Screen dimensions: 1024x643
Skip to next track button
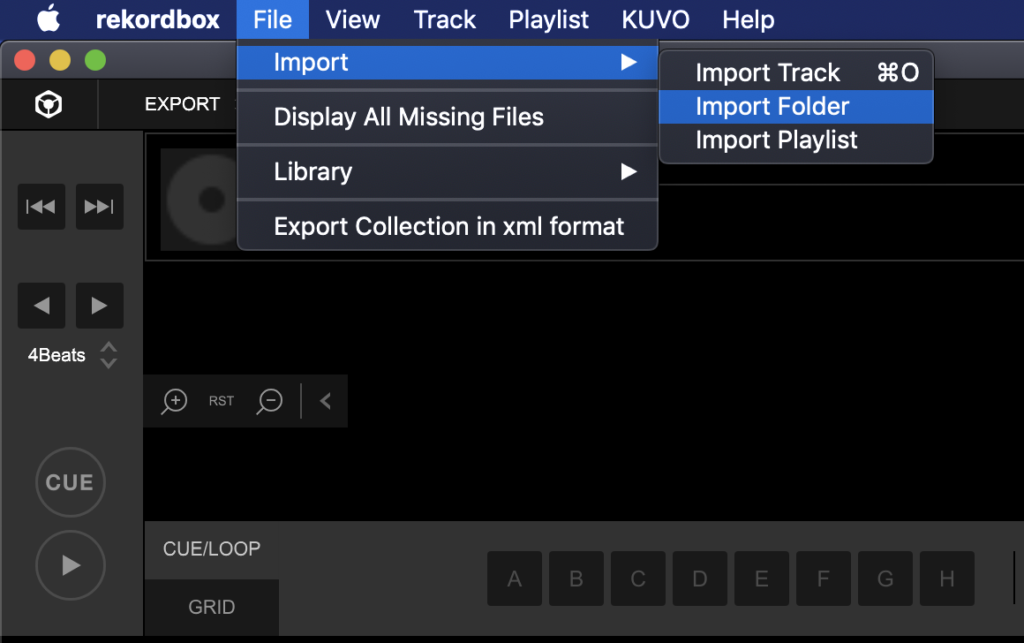[x=99, y=207]
